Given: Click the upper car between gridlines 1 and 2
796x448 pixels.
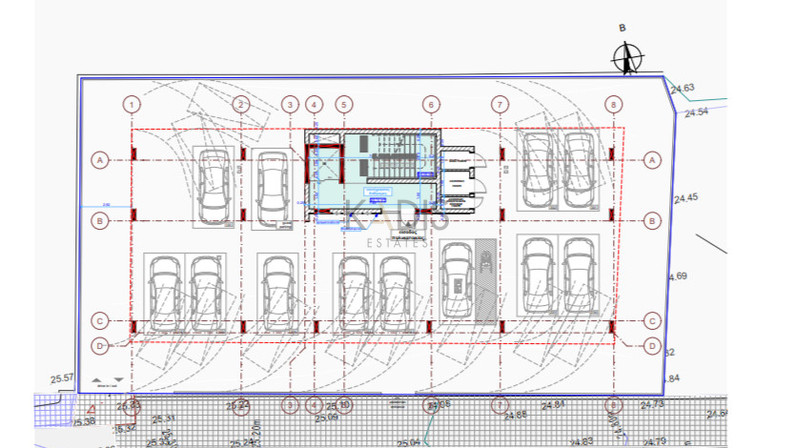Looking at the screenshot, I should point(212,187).
